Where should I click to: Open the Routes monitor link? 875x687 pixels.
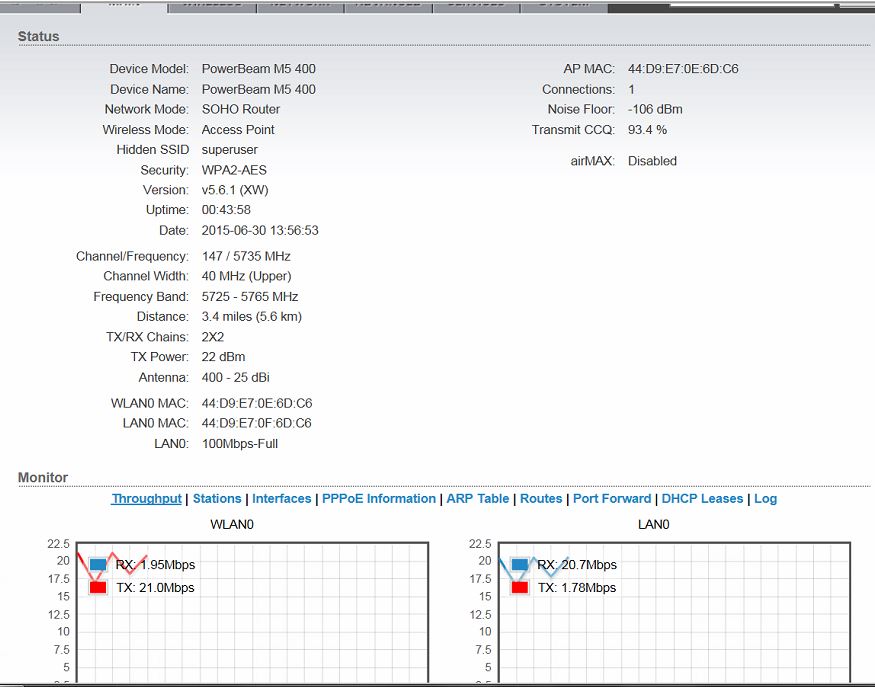tap(541, 498)
